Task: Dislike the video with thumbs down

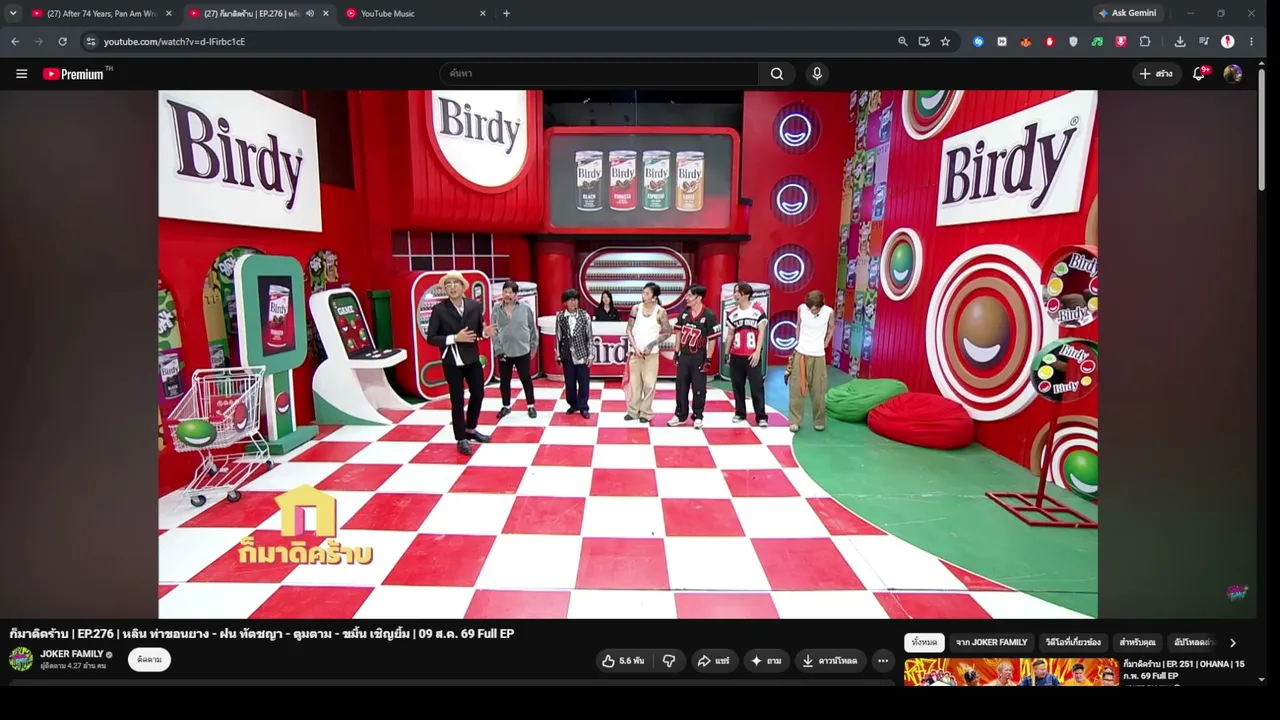Action: (669, 661)
